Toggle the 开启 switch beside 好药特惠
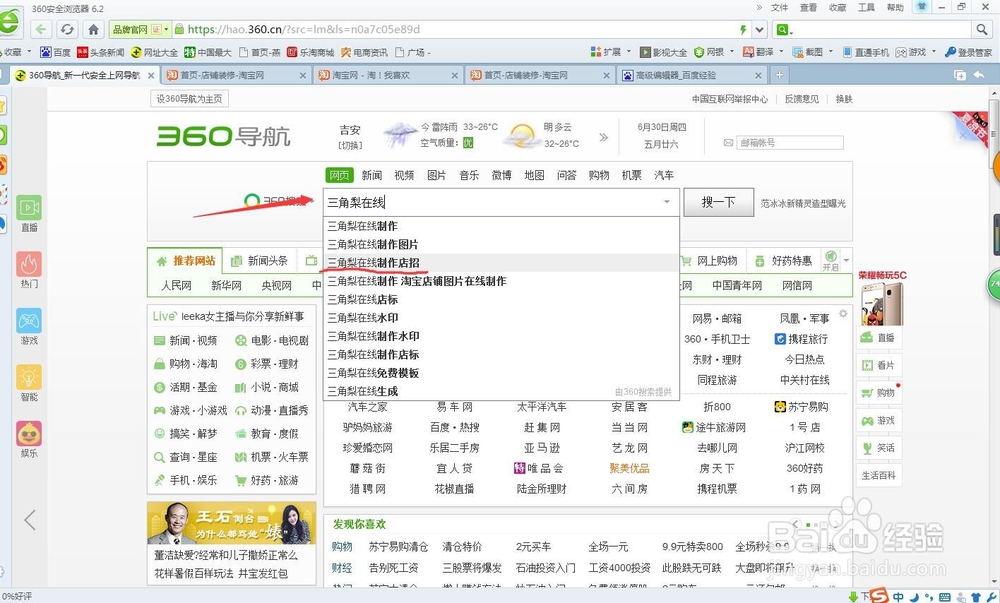Screen dimensions: 1000x603 (x=830, y=261)
